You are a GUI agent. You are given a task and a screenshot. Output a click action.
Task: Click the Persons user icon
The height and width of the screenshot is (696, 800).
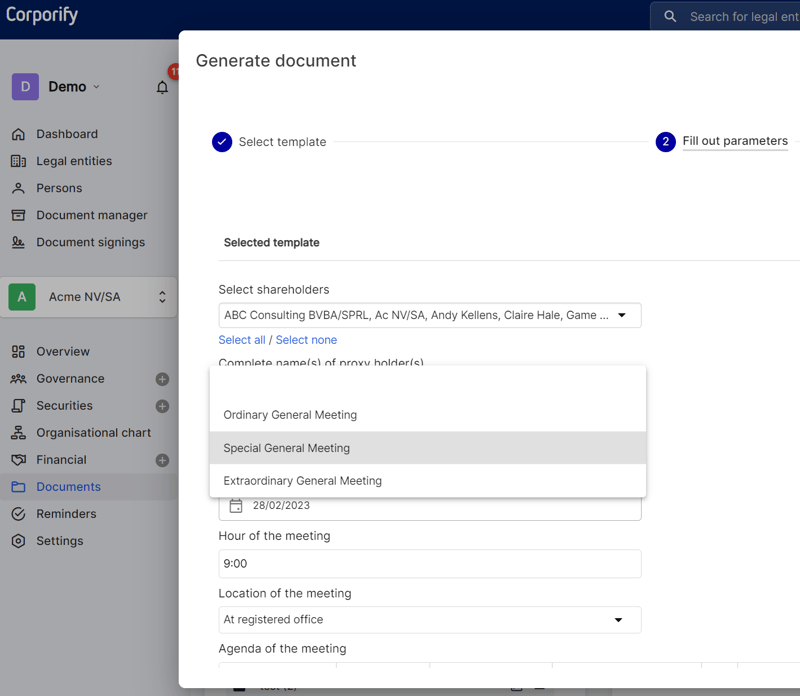[18, 188]
